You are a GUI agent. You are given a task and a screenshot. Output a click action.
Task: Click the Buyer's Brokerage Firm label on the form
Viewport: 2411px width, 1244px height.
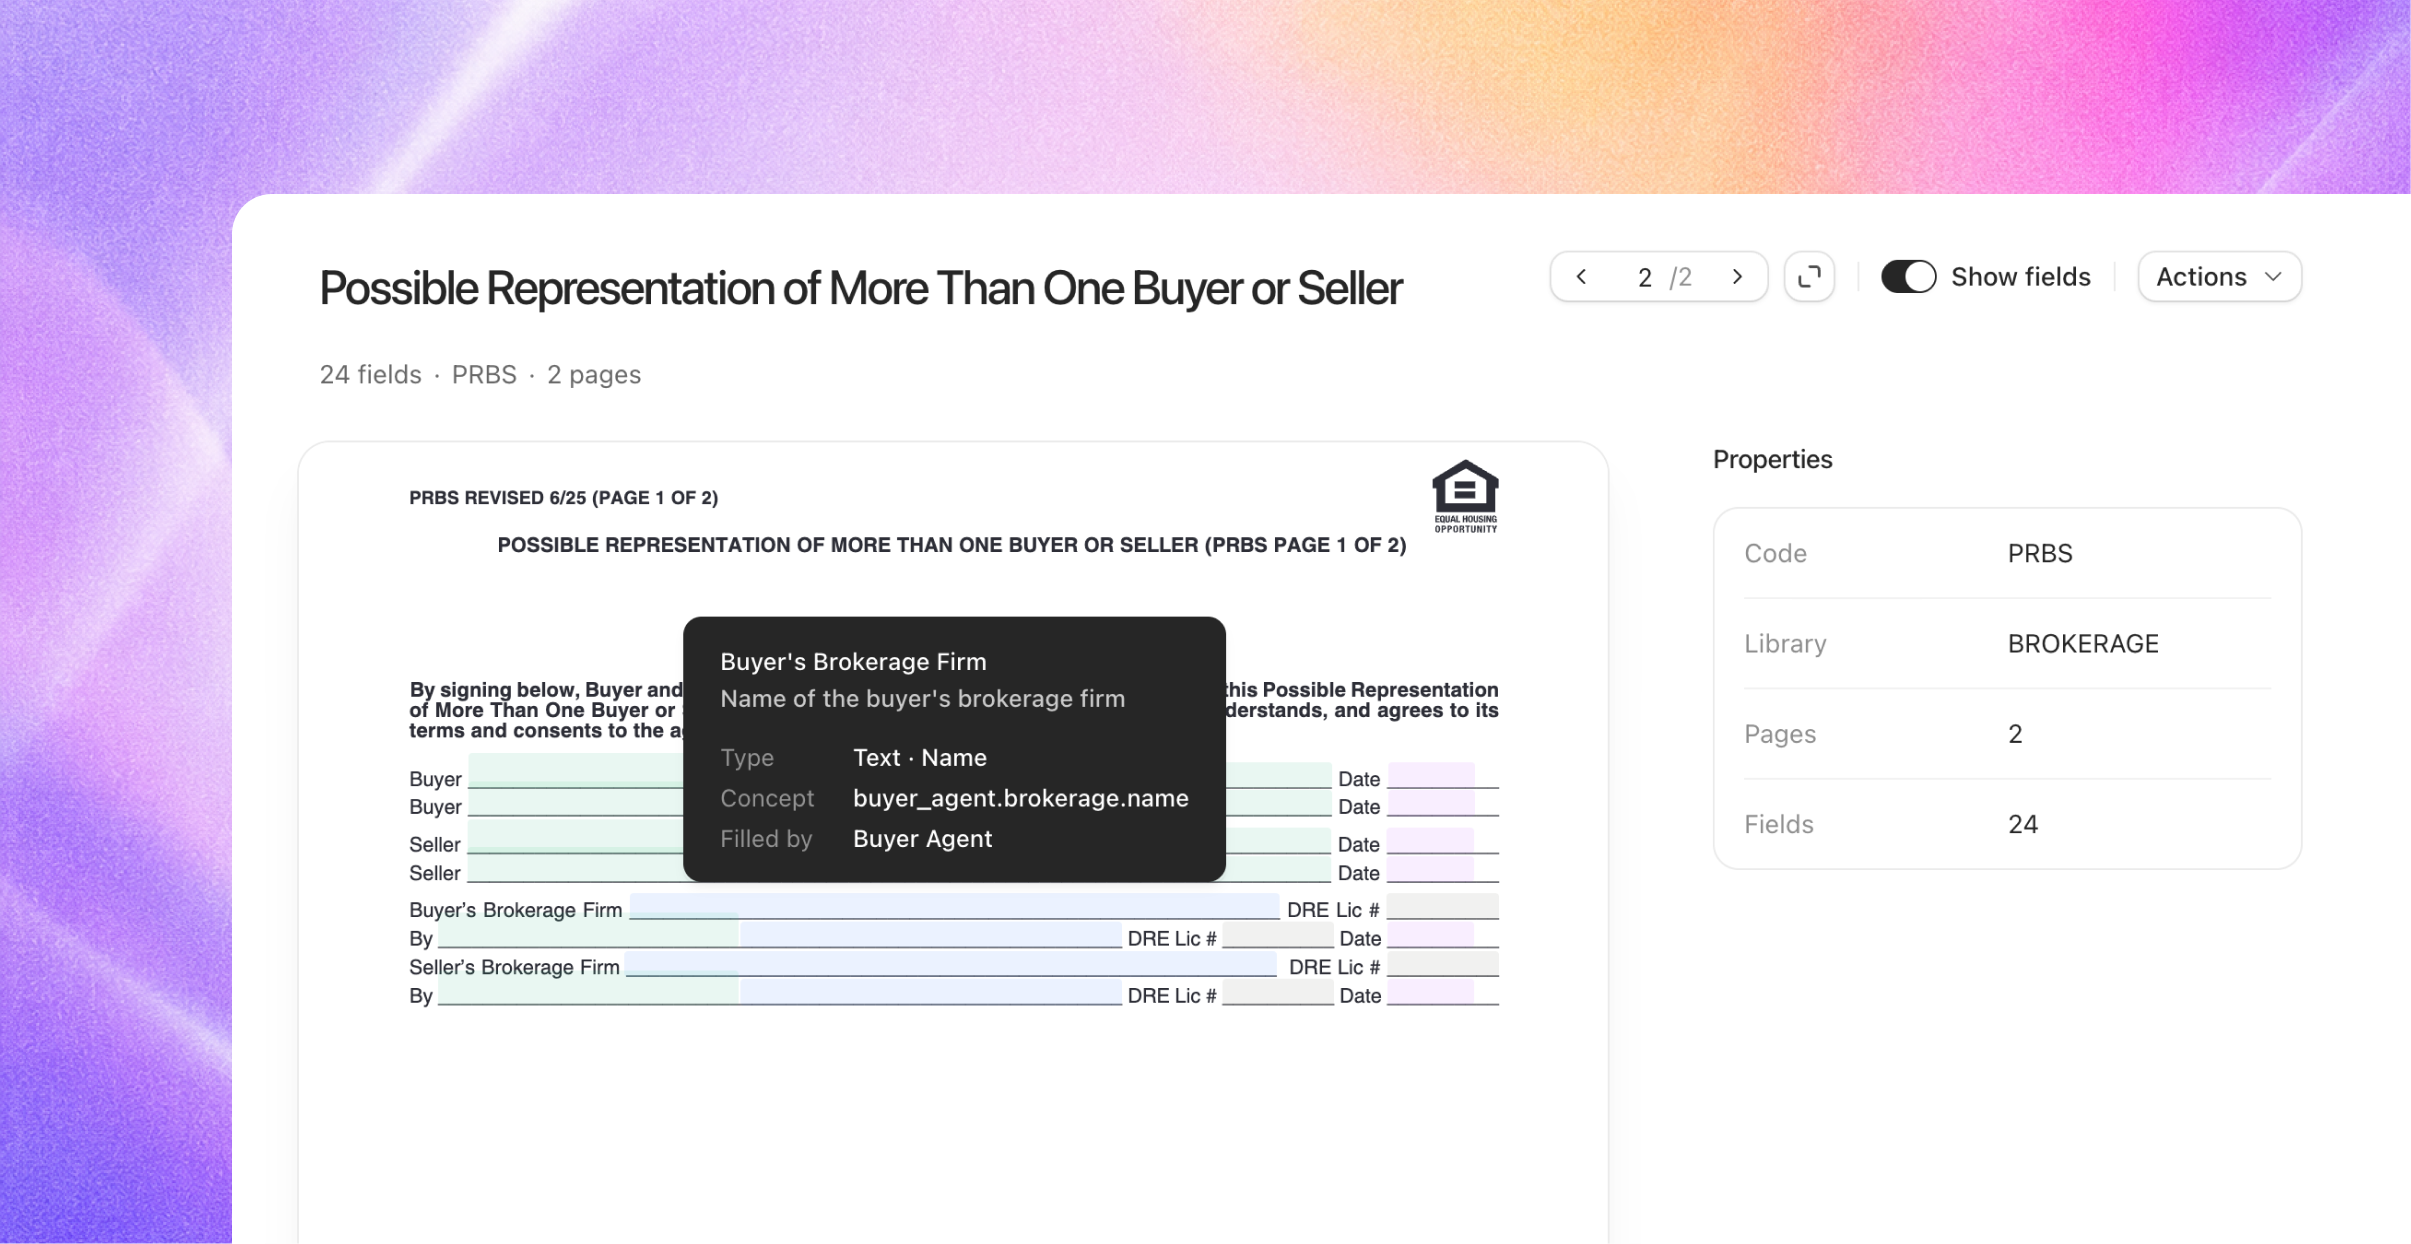pos(515,910)
